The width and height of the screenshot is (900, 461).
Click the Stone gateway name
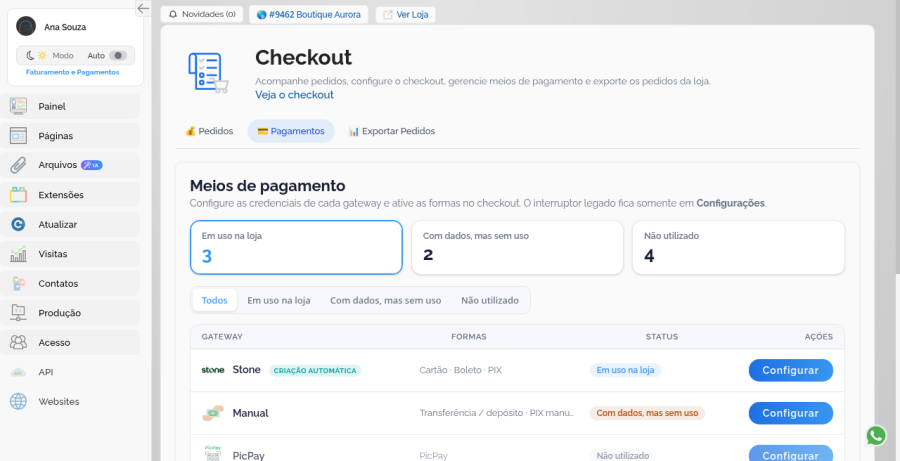[x=246, y=370]
